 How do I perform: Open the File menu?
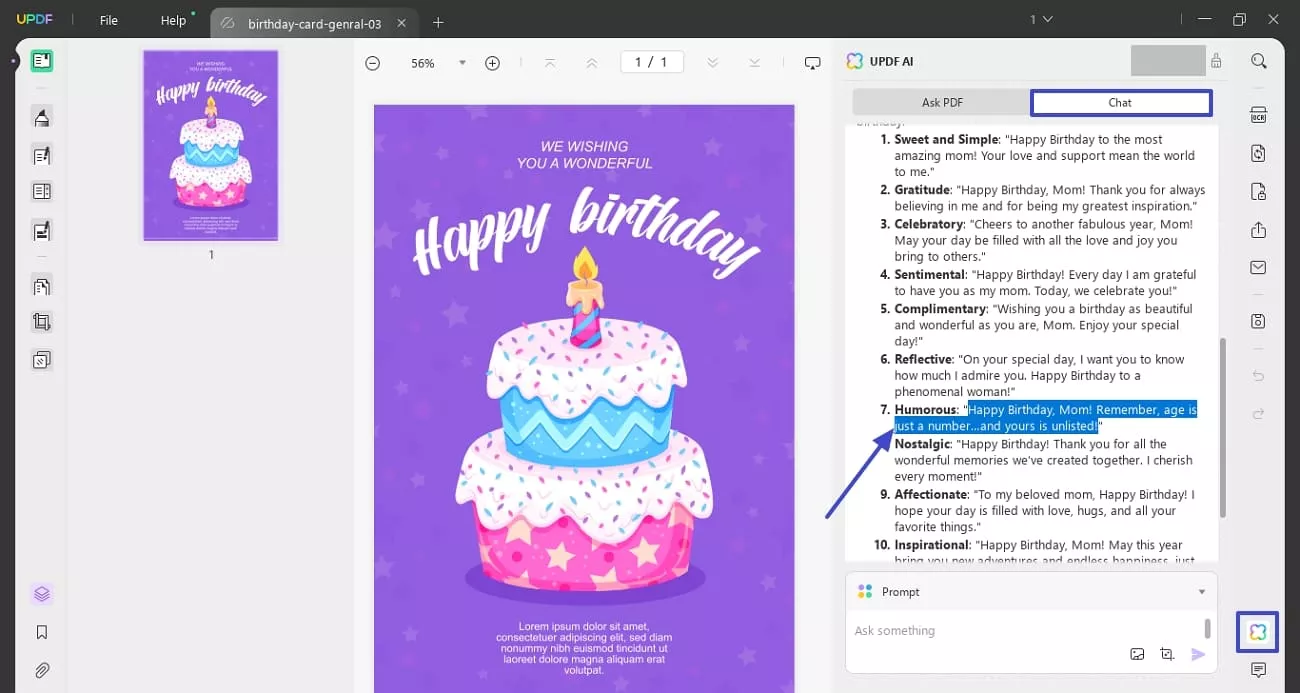click(108, 20)
